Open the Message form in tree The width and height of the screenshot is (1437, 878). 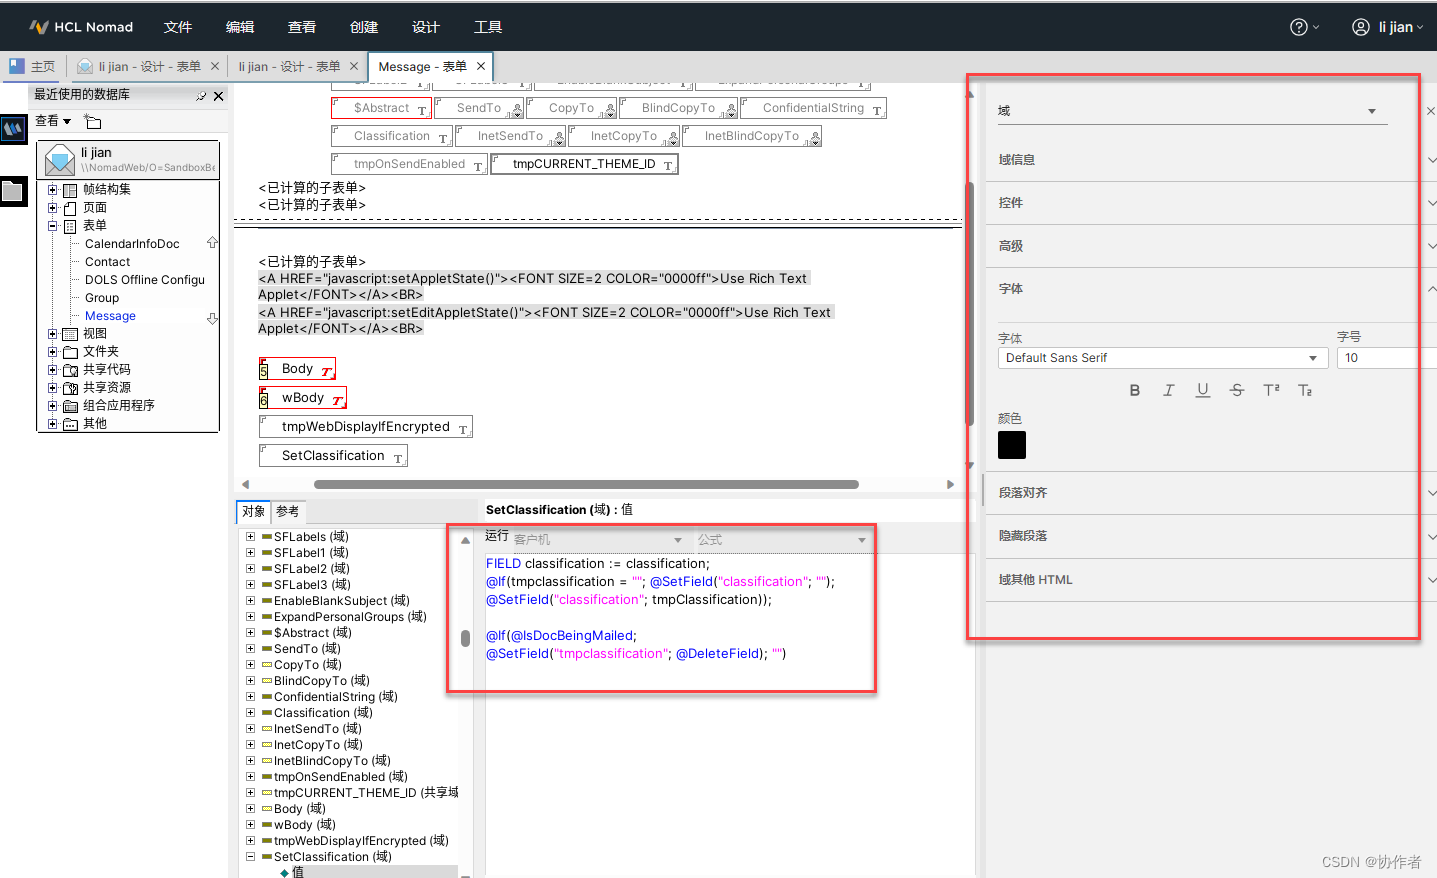110,316
